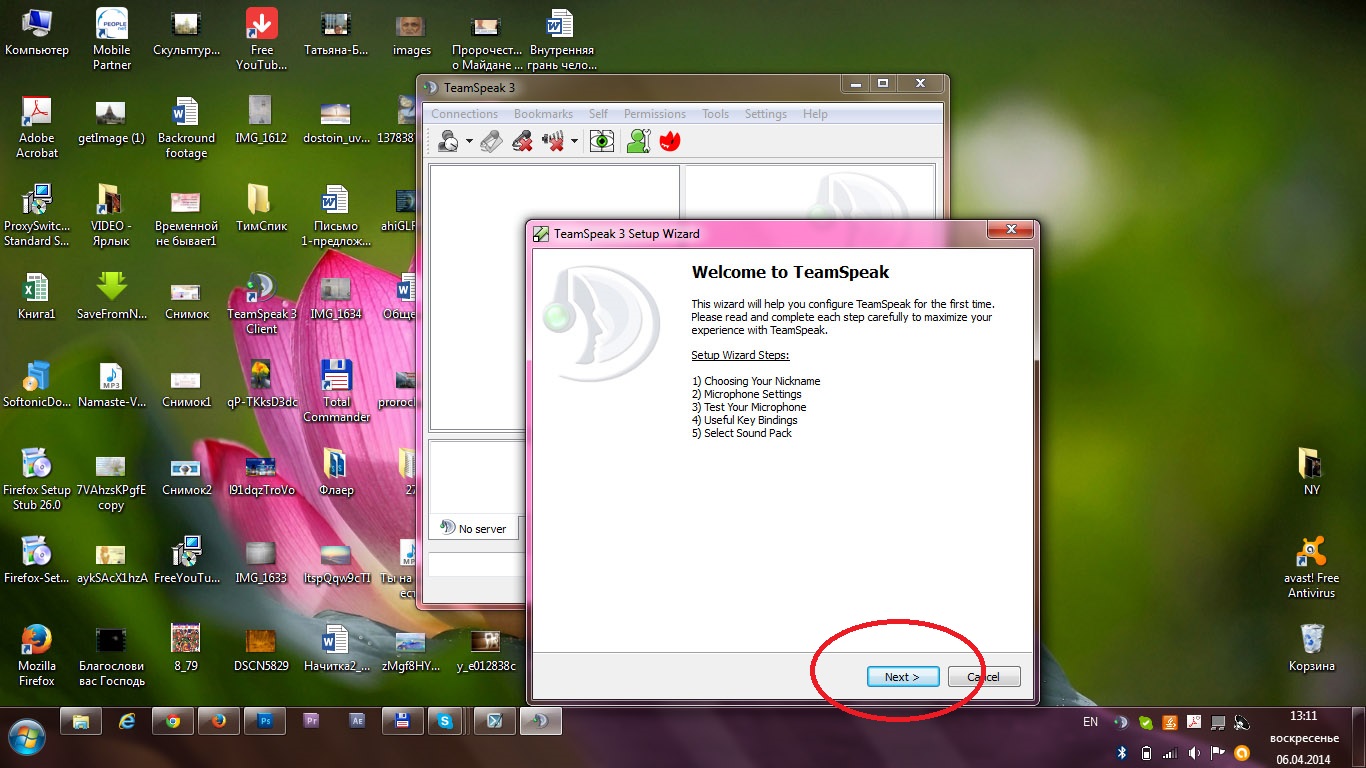Mute speakers using the toolbar icon

coord(553,141)
